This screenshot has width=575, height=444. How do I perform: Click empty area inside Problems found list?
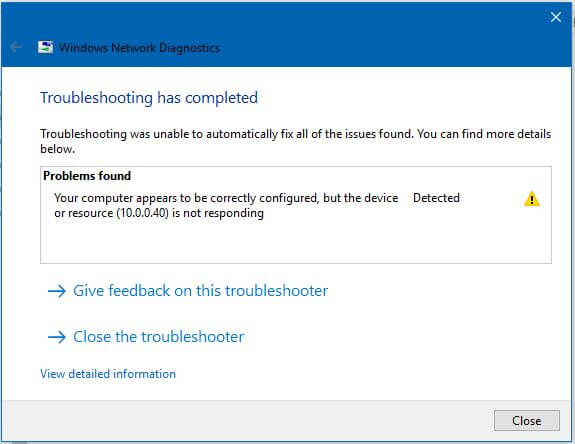point(296,242)
